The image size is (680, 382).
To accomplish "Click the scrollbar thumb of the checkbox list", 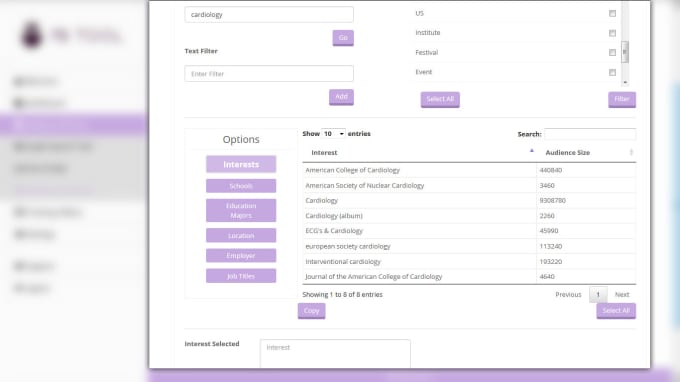I will pyautogui.click(x=625, y=52).
